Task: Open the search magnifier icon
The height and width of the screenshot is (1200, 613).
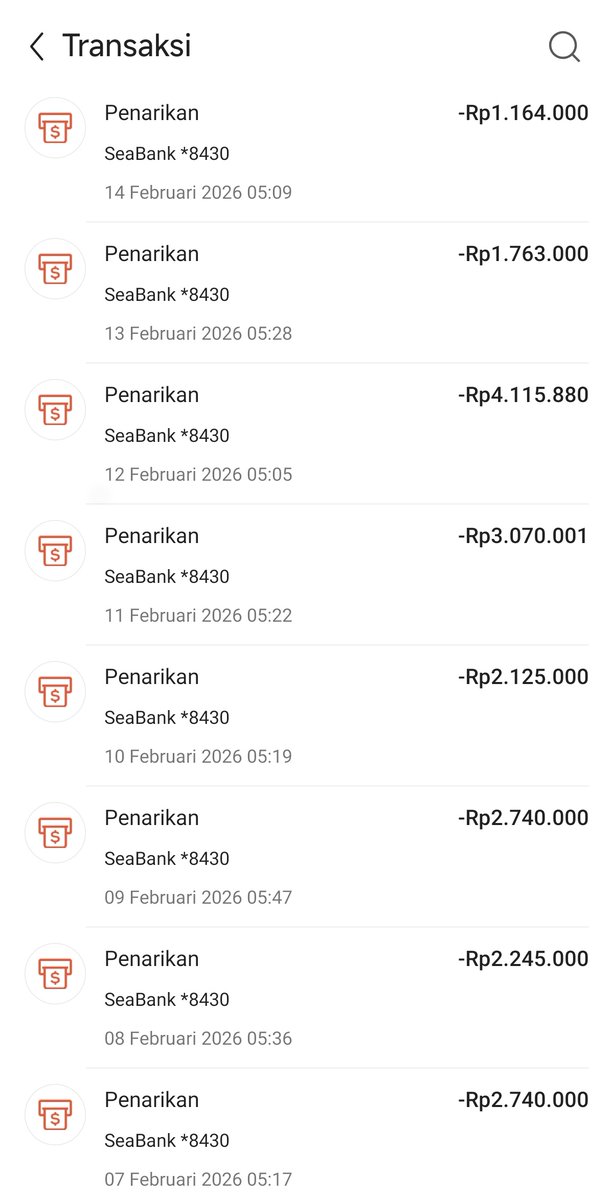Action: tap(564, 47)
